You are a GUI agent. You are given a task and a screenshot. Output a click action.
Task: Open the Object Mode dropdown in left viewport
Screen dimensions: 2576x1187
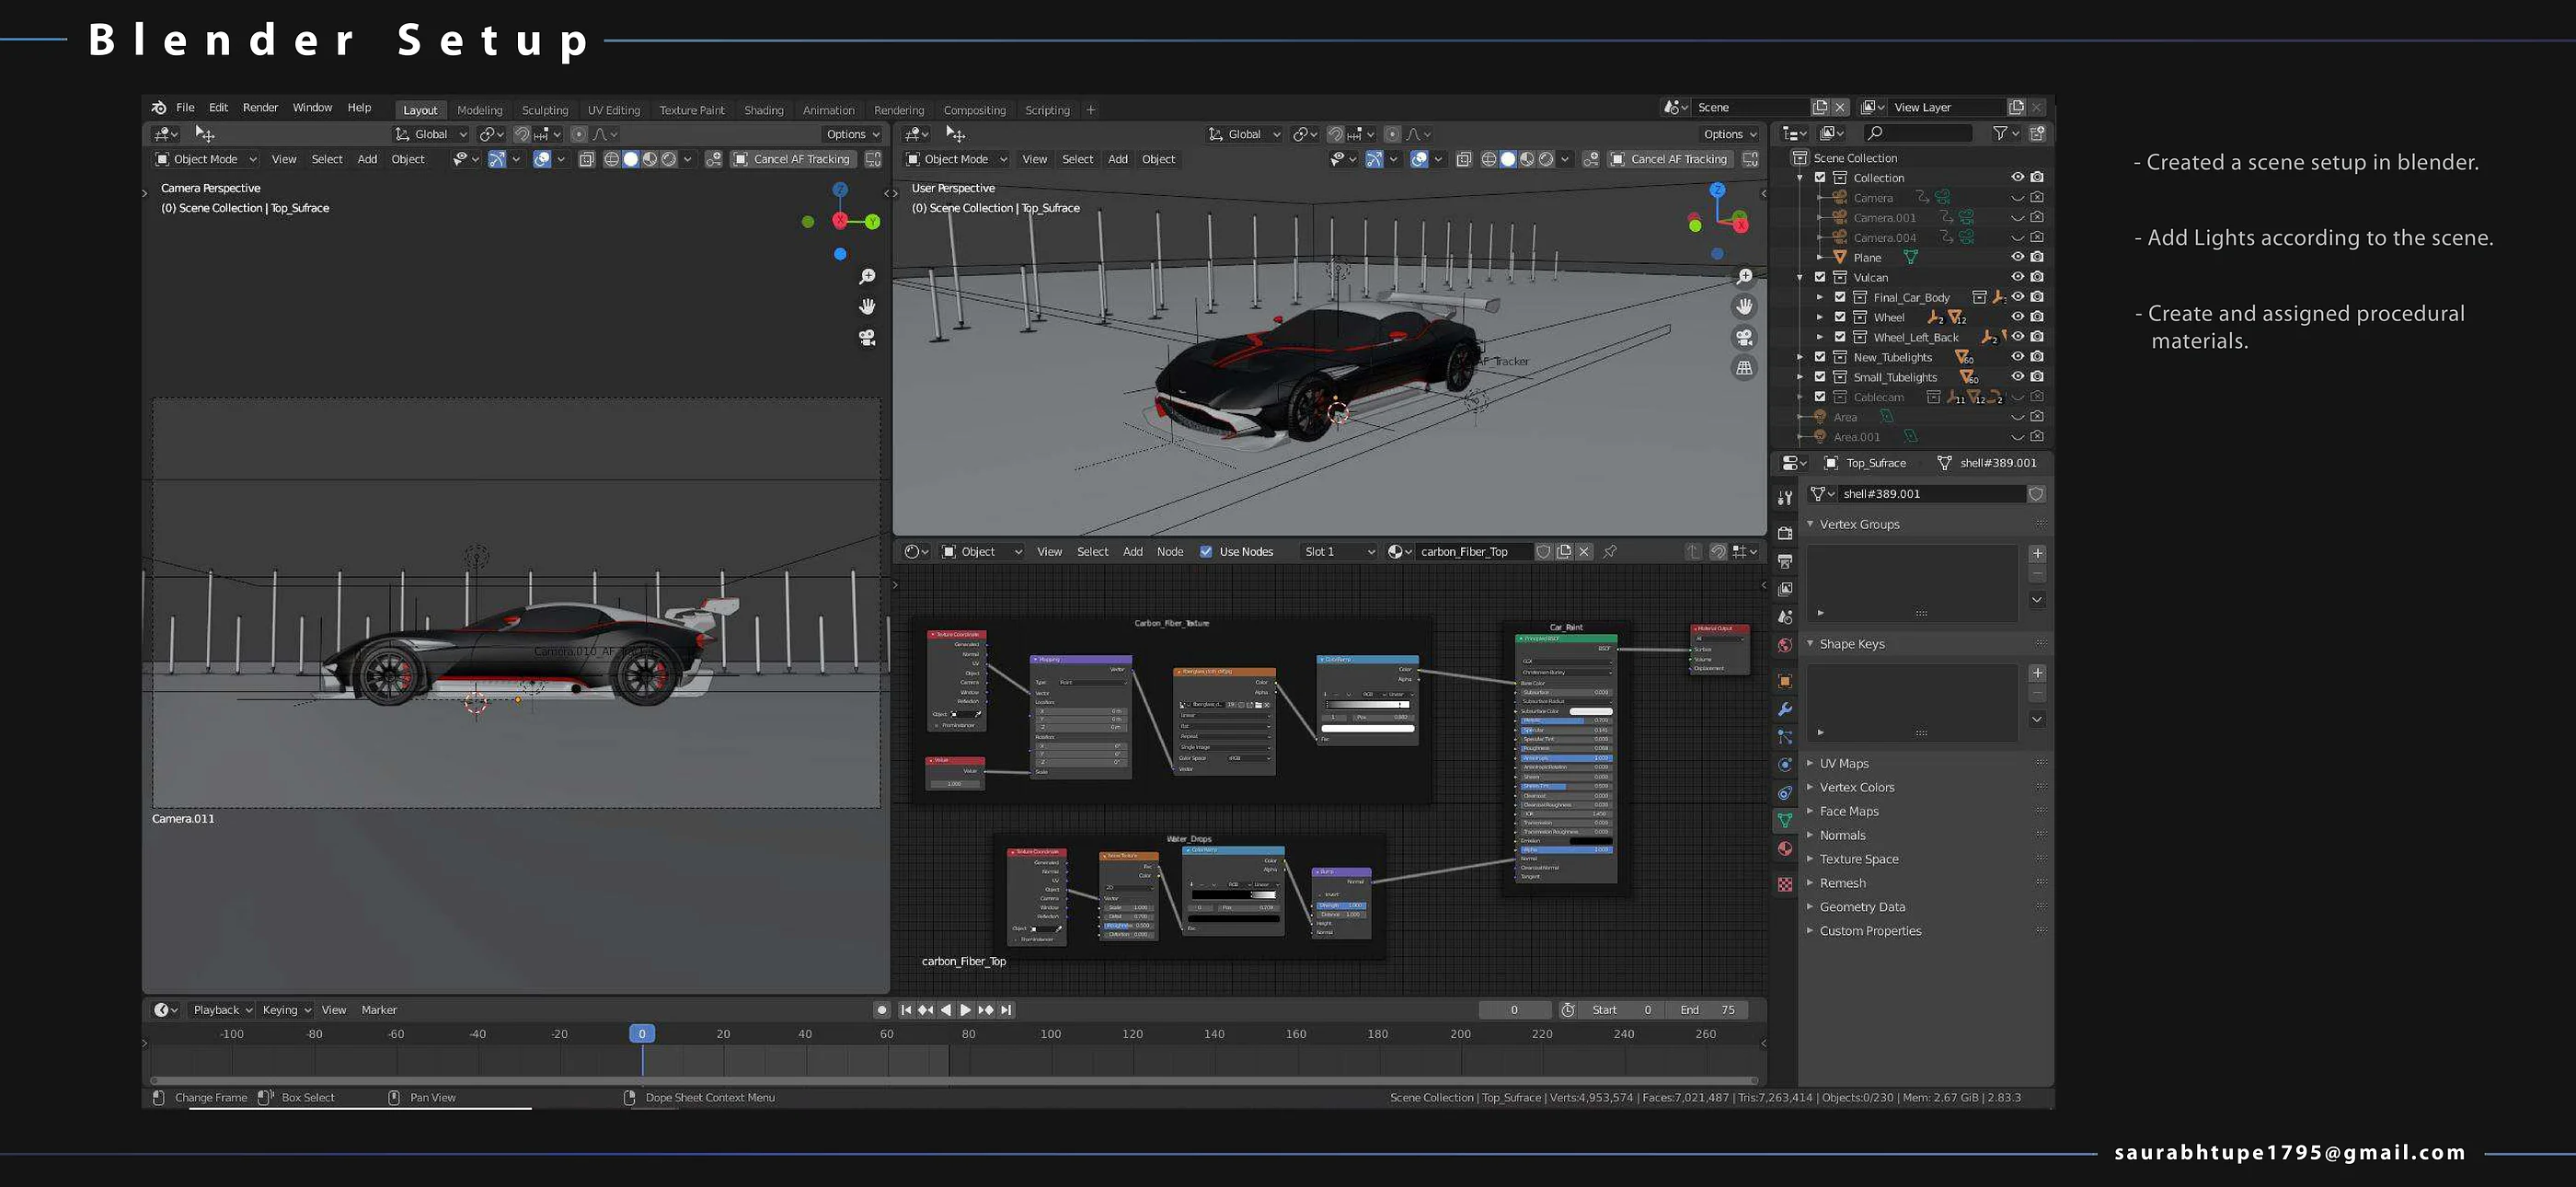tap(206, 159)
